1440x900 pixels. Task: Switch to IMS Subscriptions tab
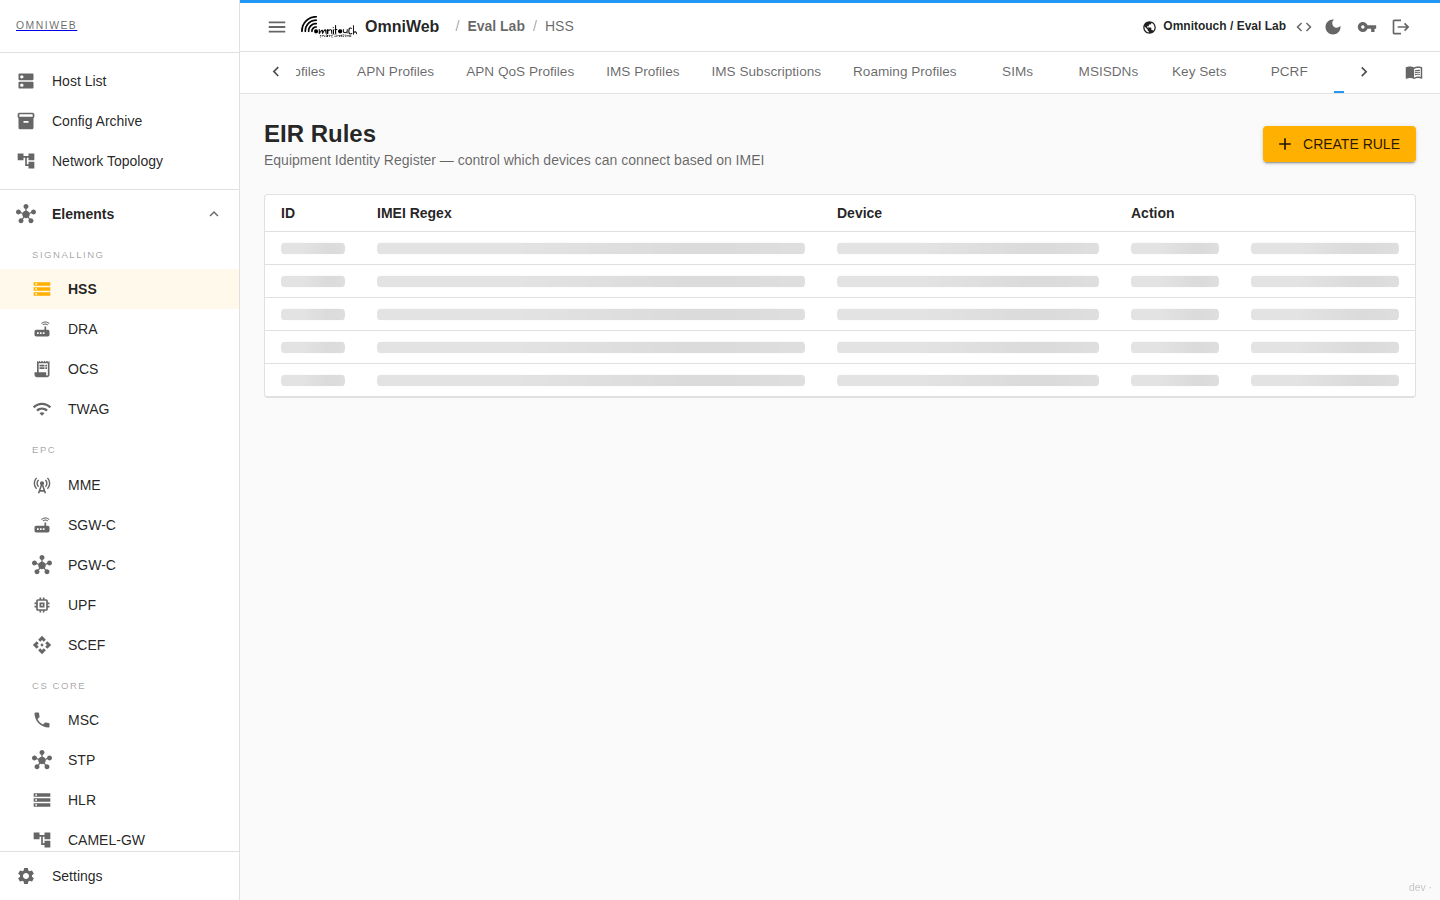coord(766,72)
